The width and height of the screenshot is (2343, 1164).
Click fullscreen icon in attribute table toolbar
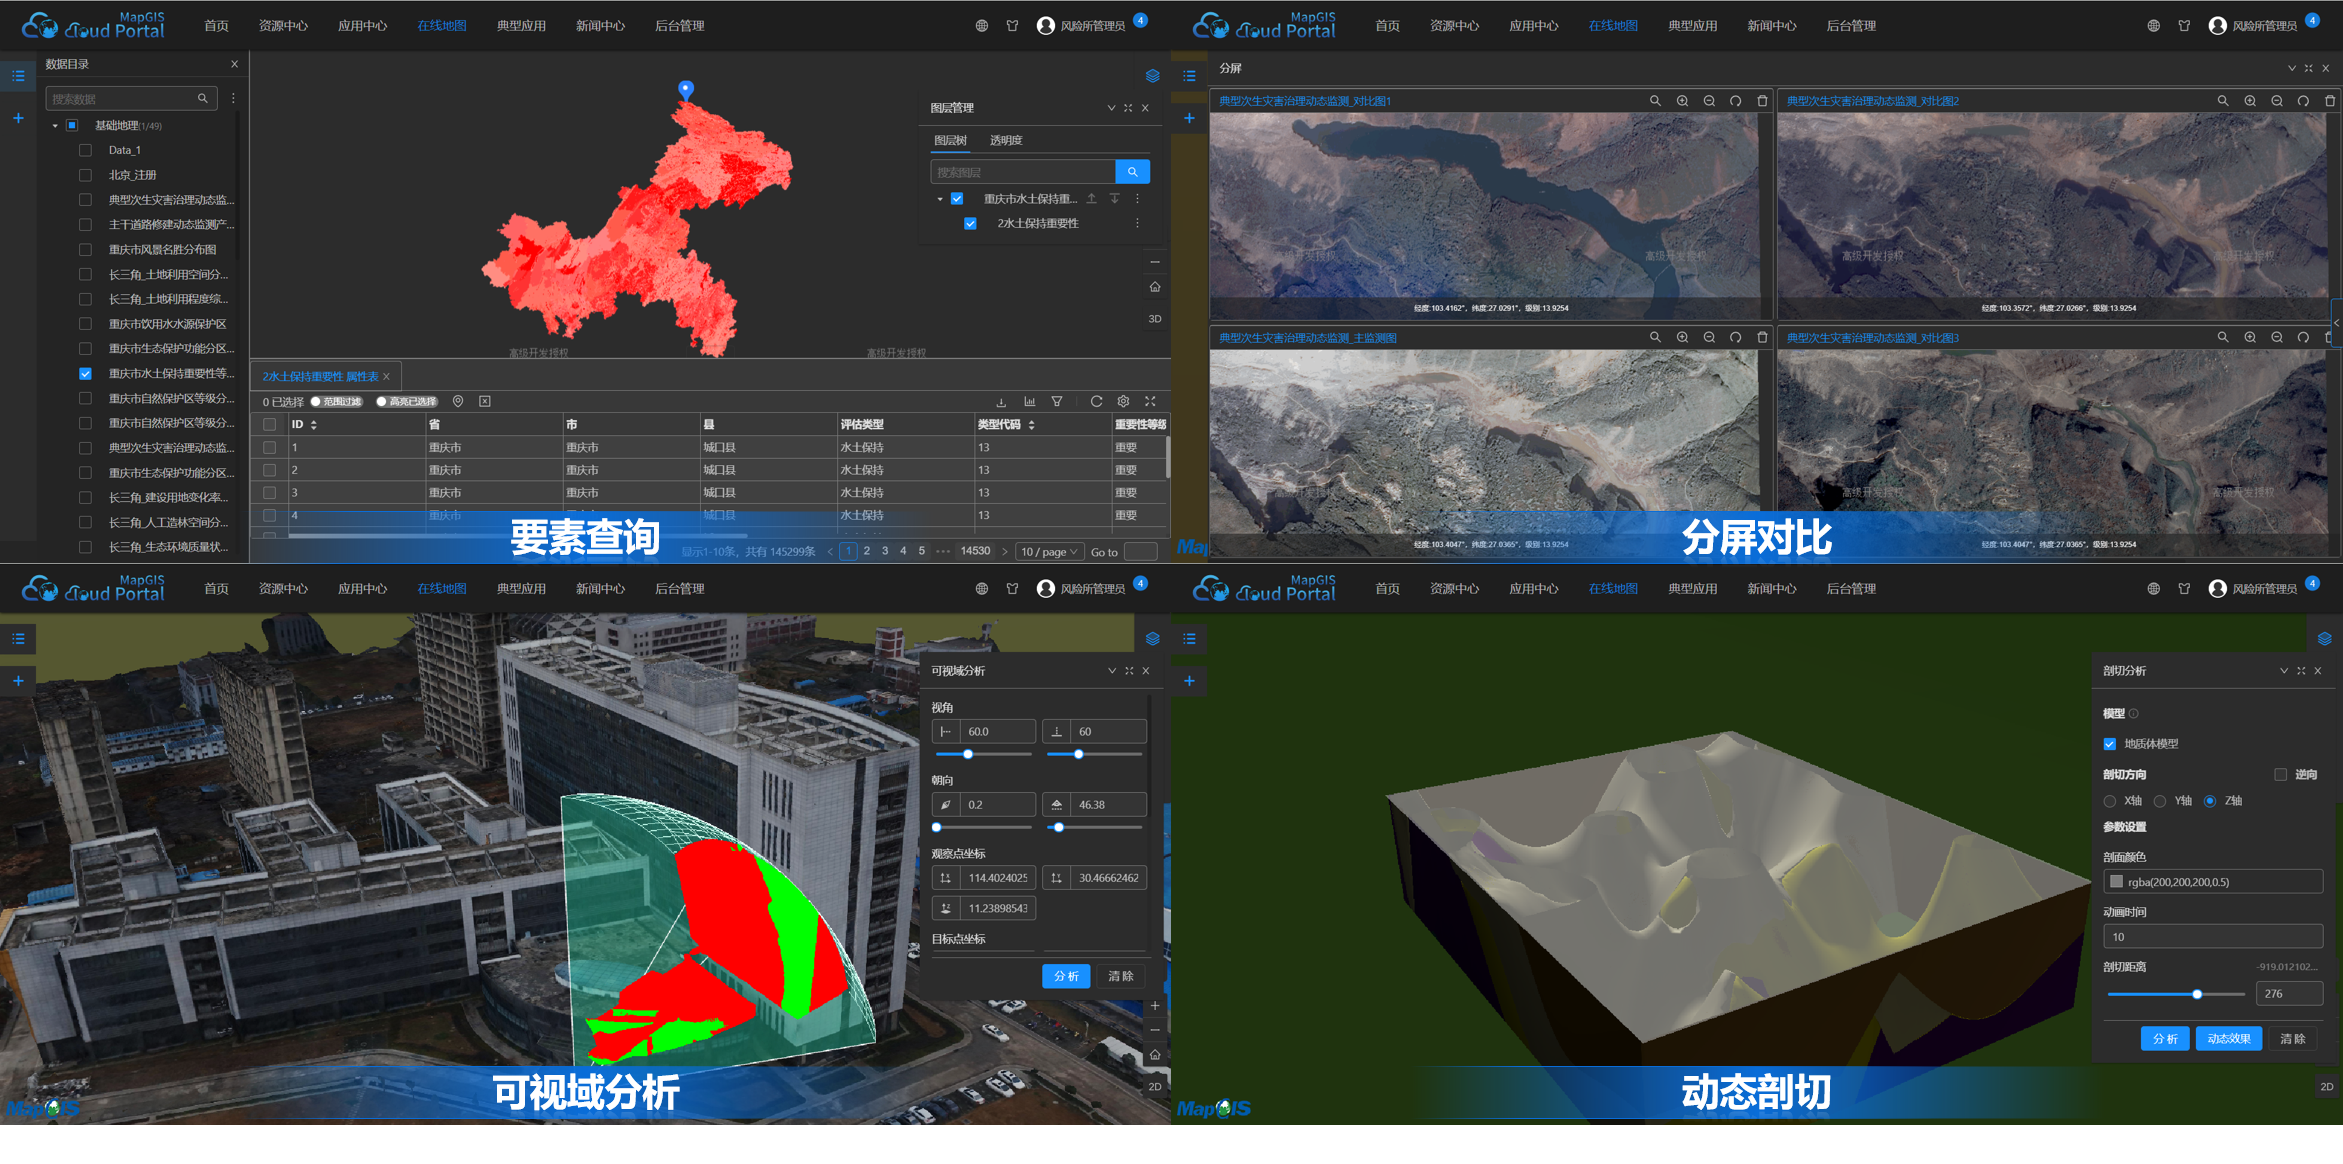1150,401
